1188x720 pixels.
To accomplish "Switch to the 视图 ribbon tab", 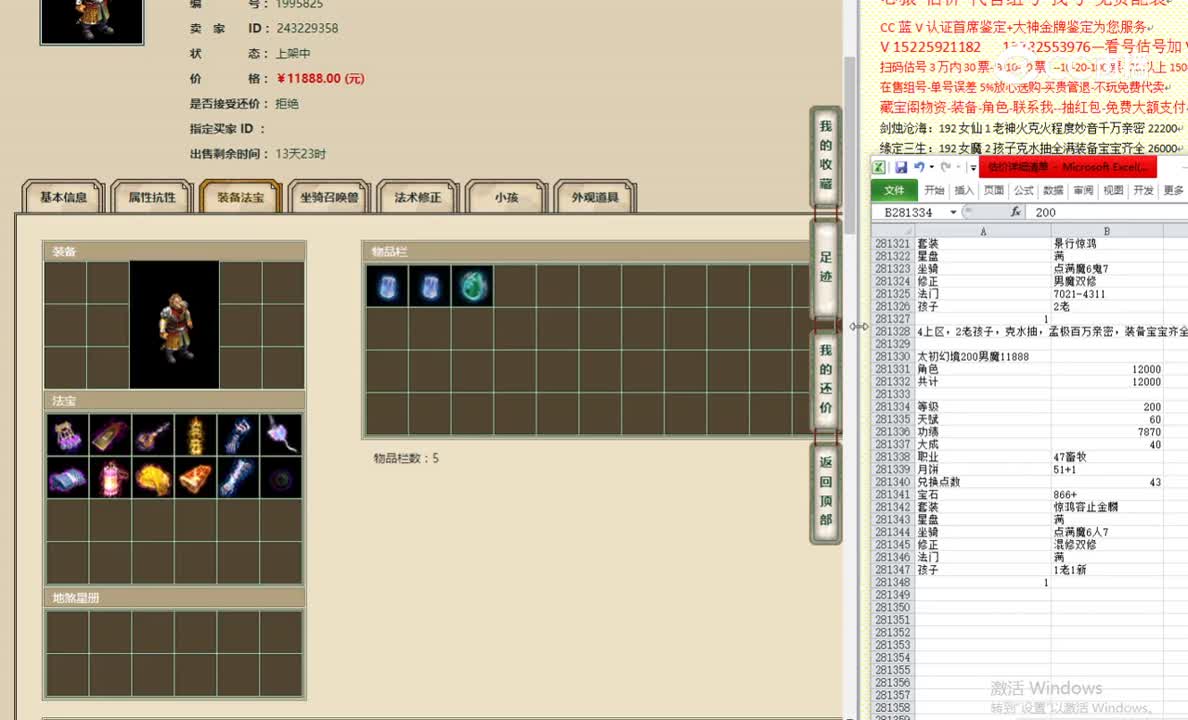I will coord(1113,190).
